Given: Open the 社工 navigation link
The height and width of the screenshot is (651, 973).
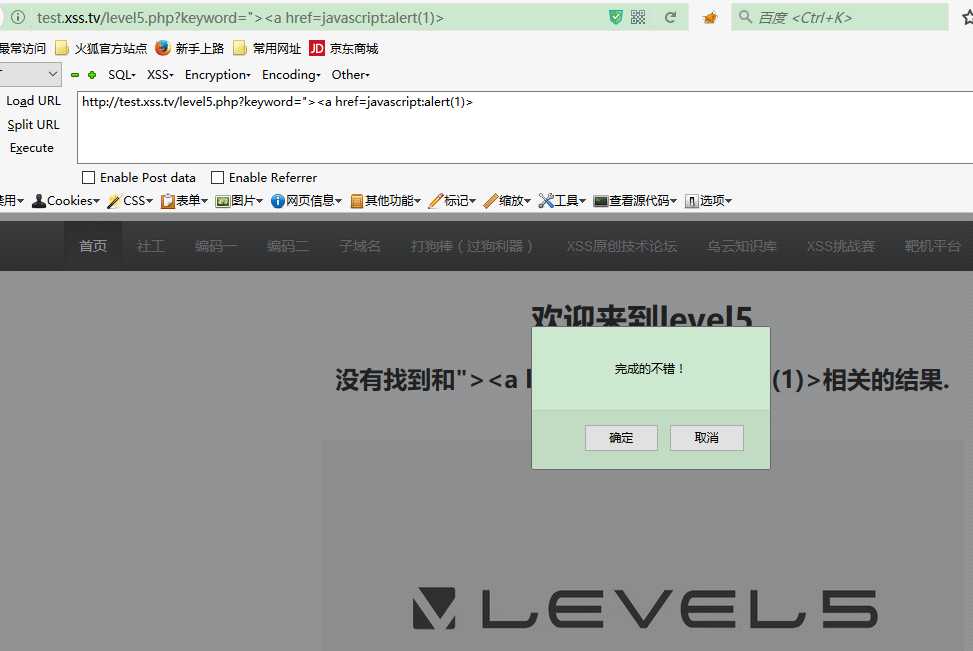Looking at the screenshot, I should (x=151, y=246).
